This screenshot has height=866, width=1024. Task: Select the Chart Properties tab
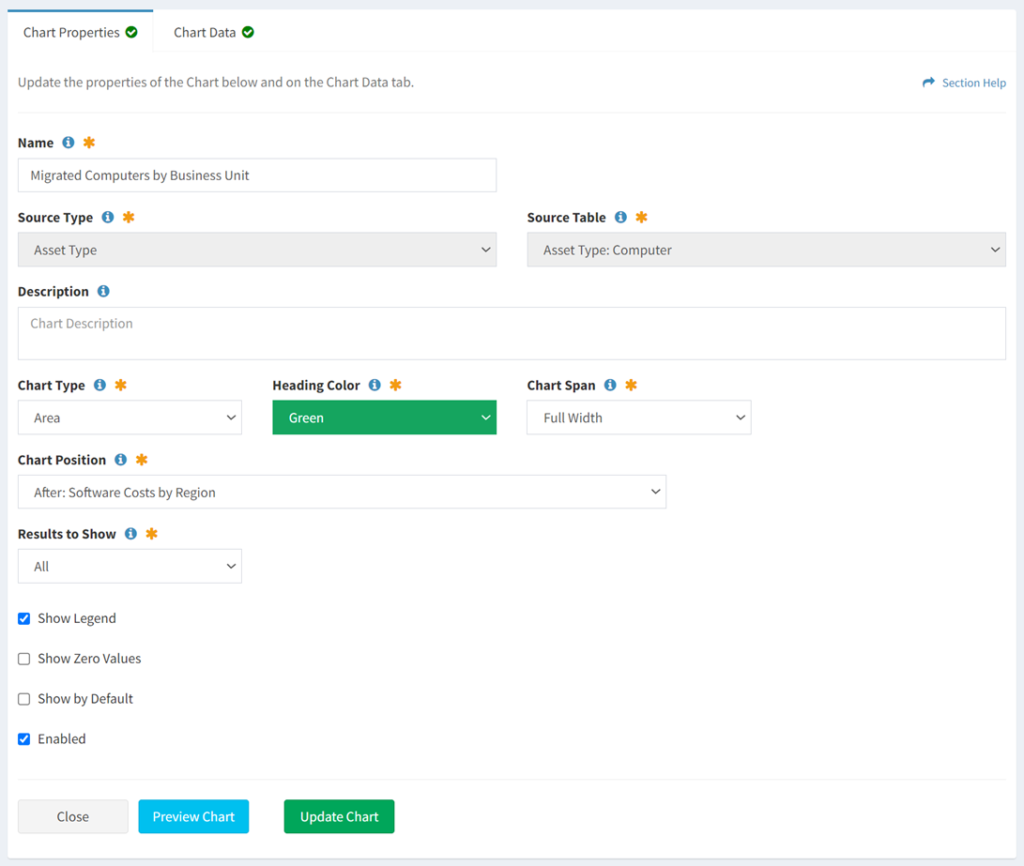(x=70, y=31)
